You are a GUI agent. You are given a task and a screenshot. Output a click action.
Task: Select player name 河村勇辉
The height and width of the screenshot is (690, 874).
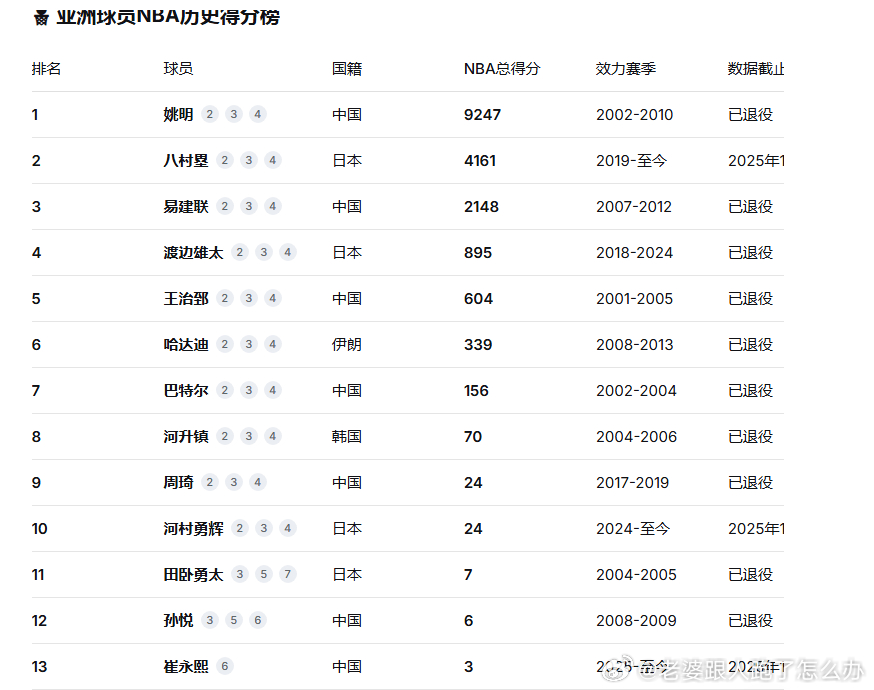[x=193, y=528]
